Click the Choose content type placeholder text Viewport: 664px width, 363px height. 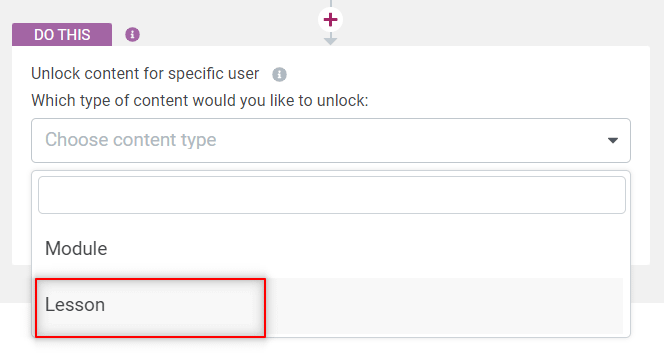pyautogui.click(x=130, y=140)
